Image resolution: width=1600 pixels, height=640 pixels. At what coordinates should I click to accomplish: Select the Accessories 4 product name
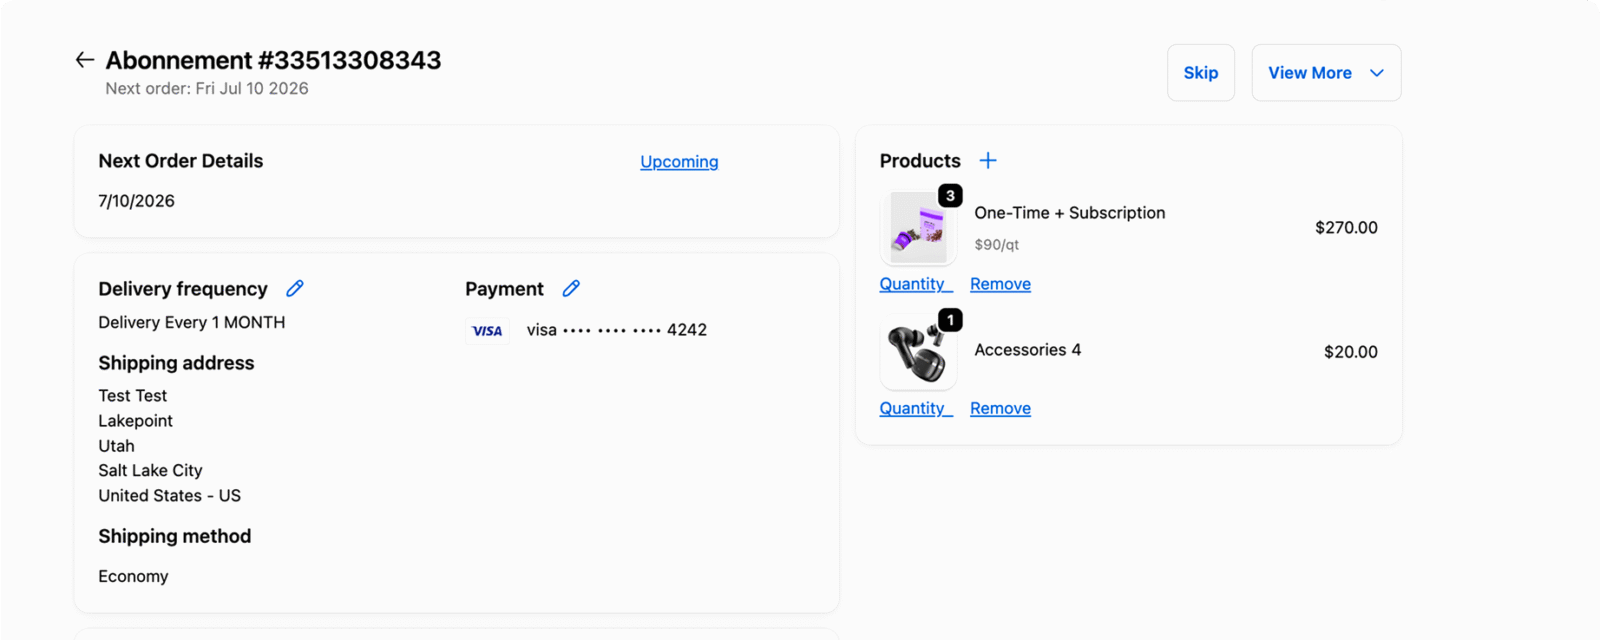tap(1028, 350)
